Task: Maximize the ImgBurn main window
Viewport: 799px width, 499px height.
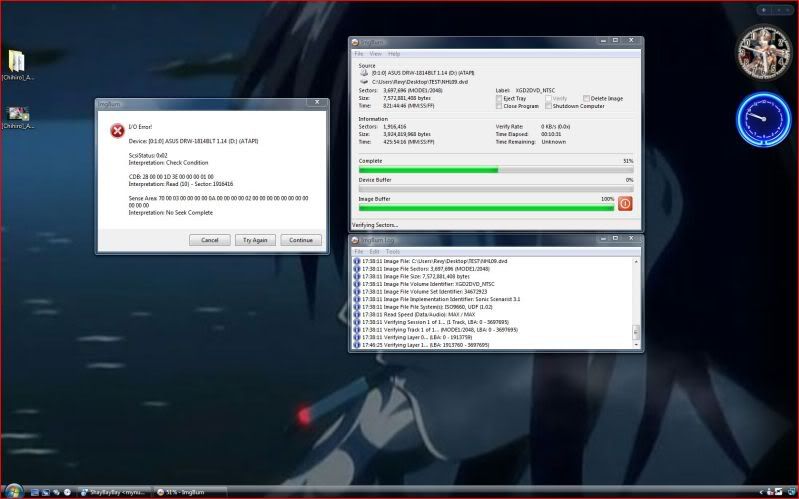Action: (x=616, y=40)
